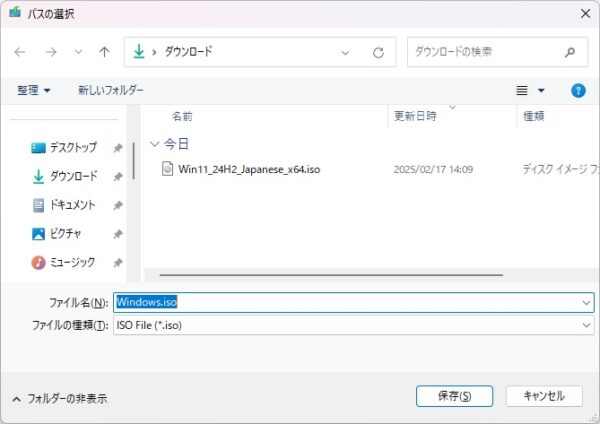This screenshot has height=424, width=600.
Task: Go forward with the right arrow
Action: pos(51,52)
